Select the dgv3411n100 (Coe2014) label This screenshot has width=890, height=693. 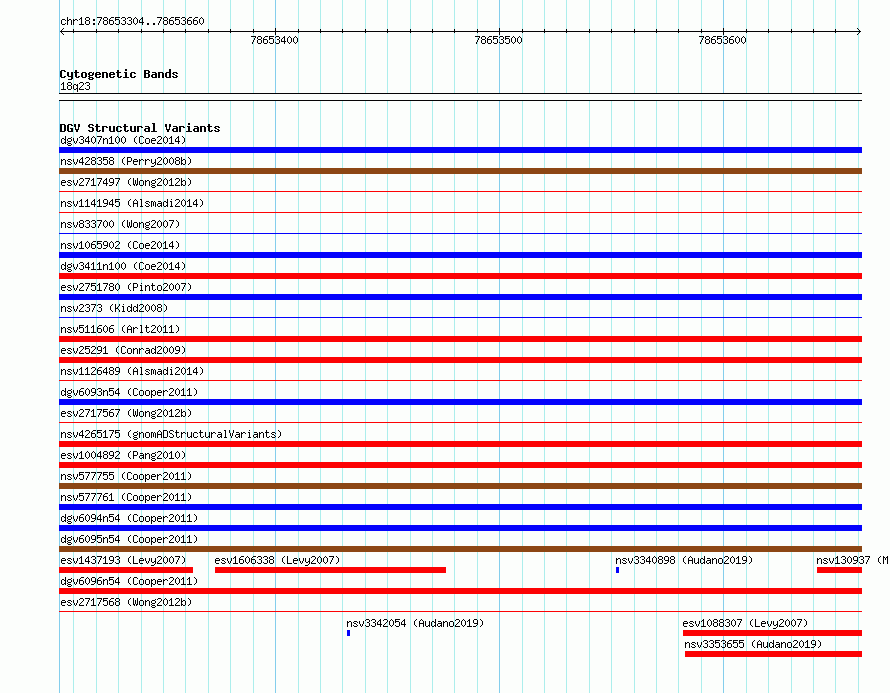[123, 266]
